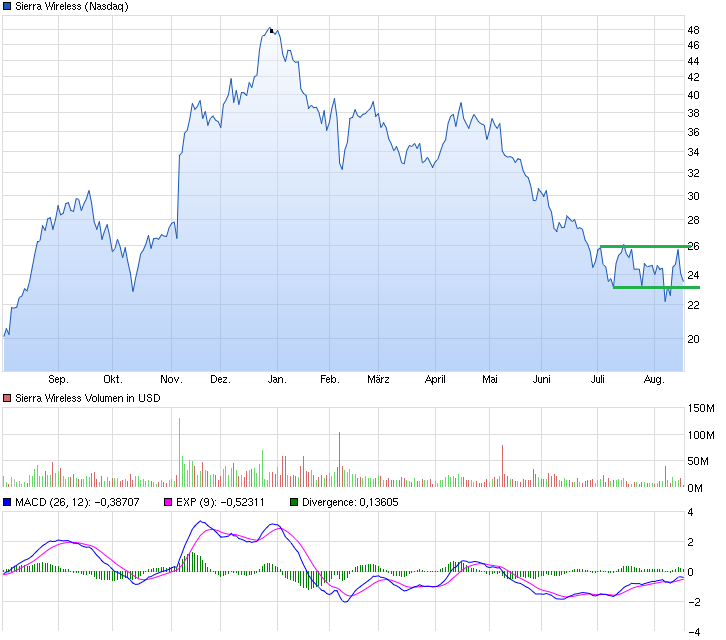726x640 pixels.
Task: Click the black peak marker at chart top
Action: click(x=272, y=31)
